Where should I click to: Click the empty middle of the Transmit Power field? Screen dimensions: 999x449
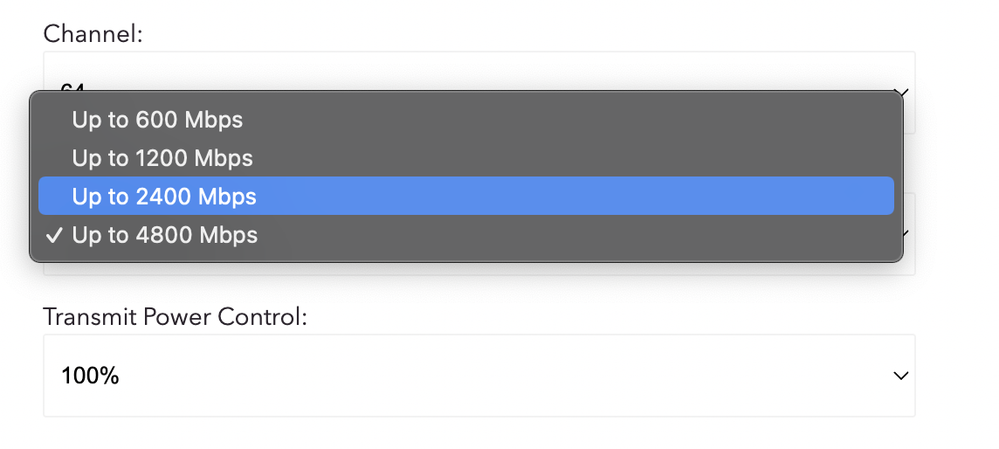[500, 376]
